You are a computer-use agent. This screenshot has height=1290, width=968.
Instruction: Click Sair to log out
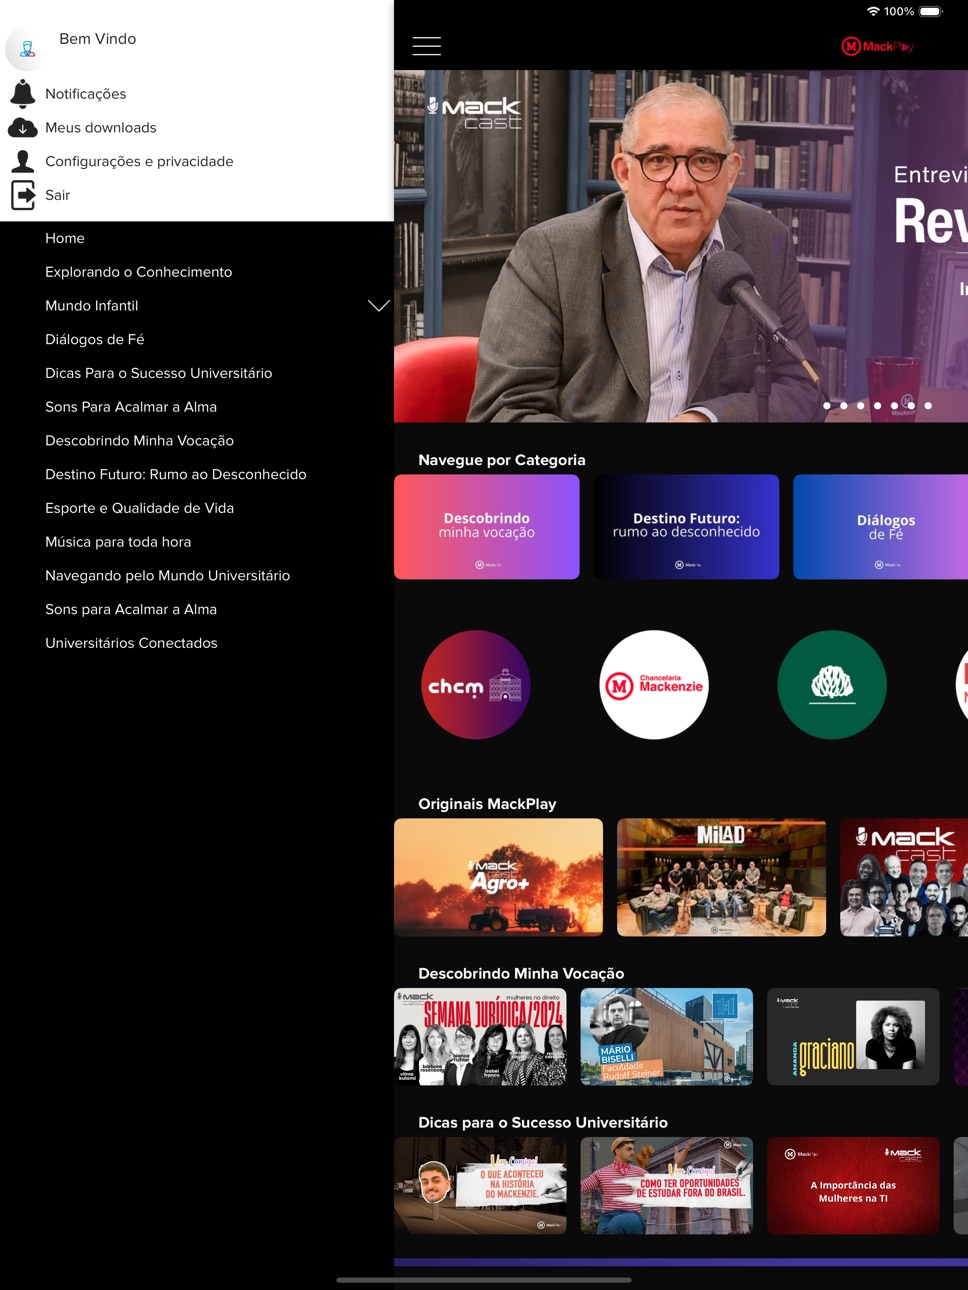click(57, 195)
